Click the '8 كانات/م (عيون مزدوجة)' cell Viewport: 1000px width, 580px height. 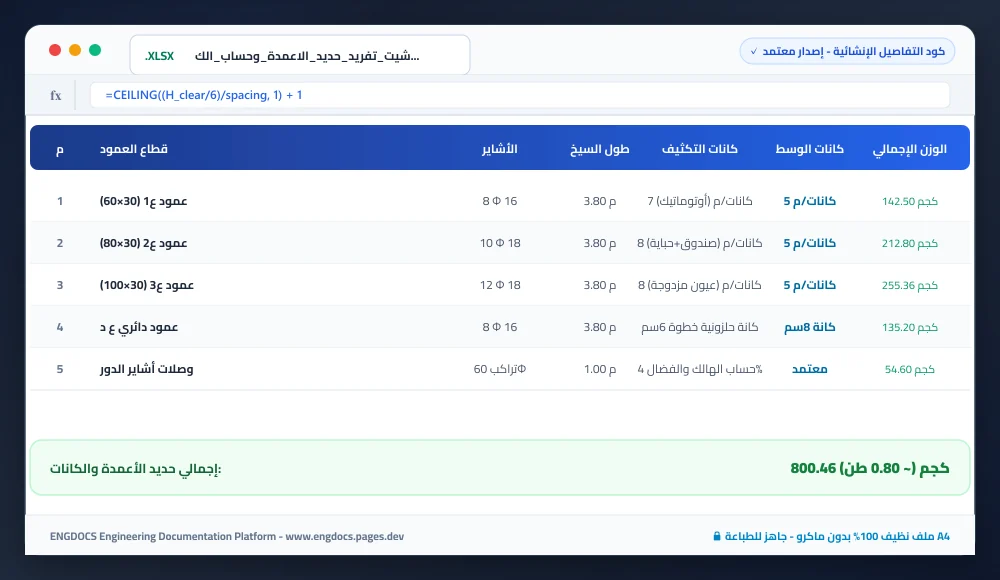point(700,285)
